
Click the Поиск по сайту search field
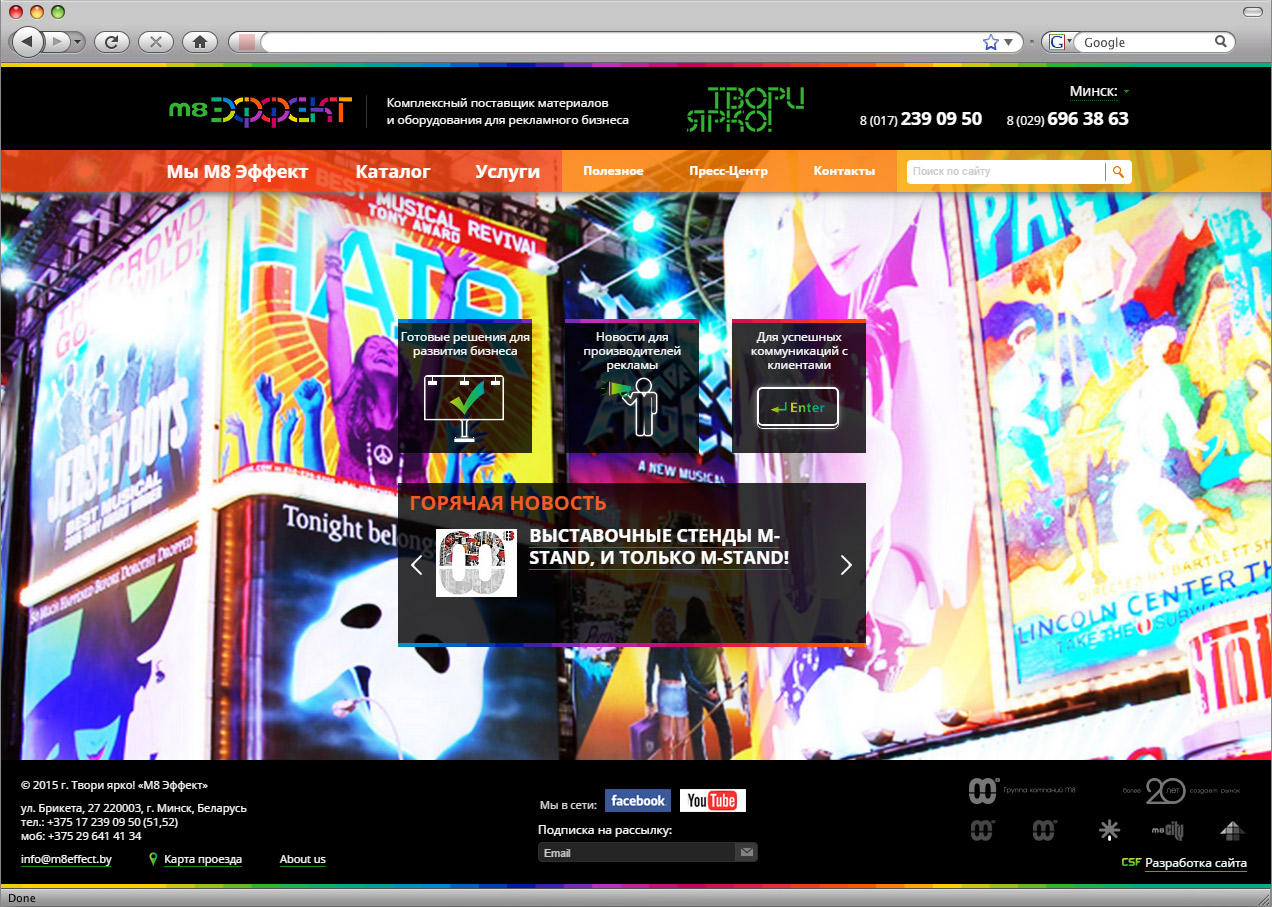point(1006,172)
